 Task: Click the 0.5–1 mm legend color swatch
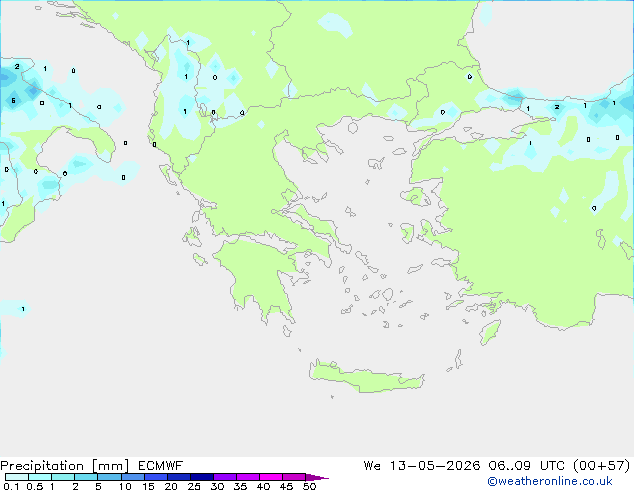40,477
